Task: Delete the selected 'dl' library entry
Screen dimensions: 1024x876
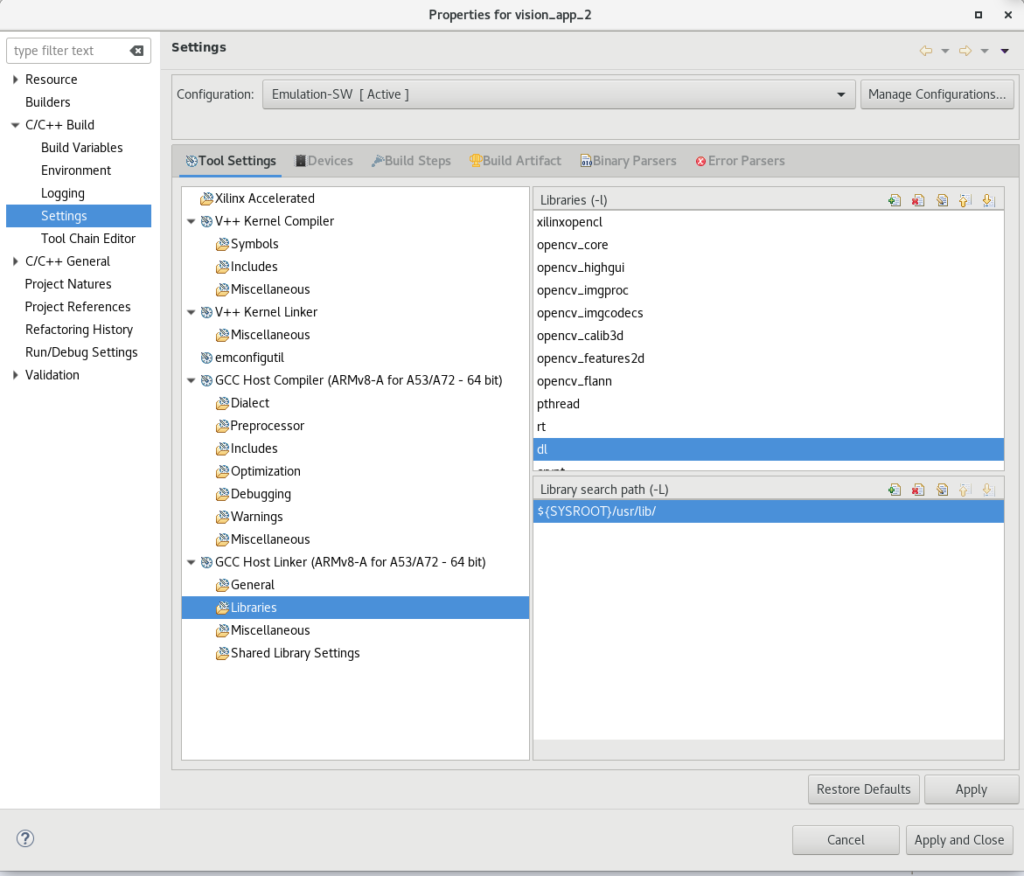Action: (918, 200)
